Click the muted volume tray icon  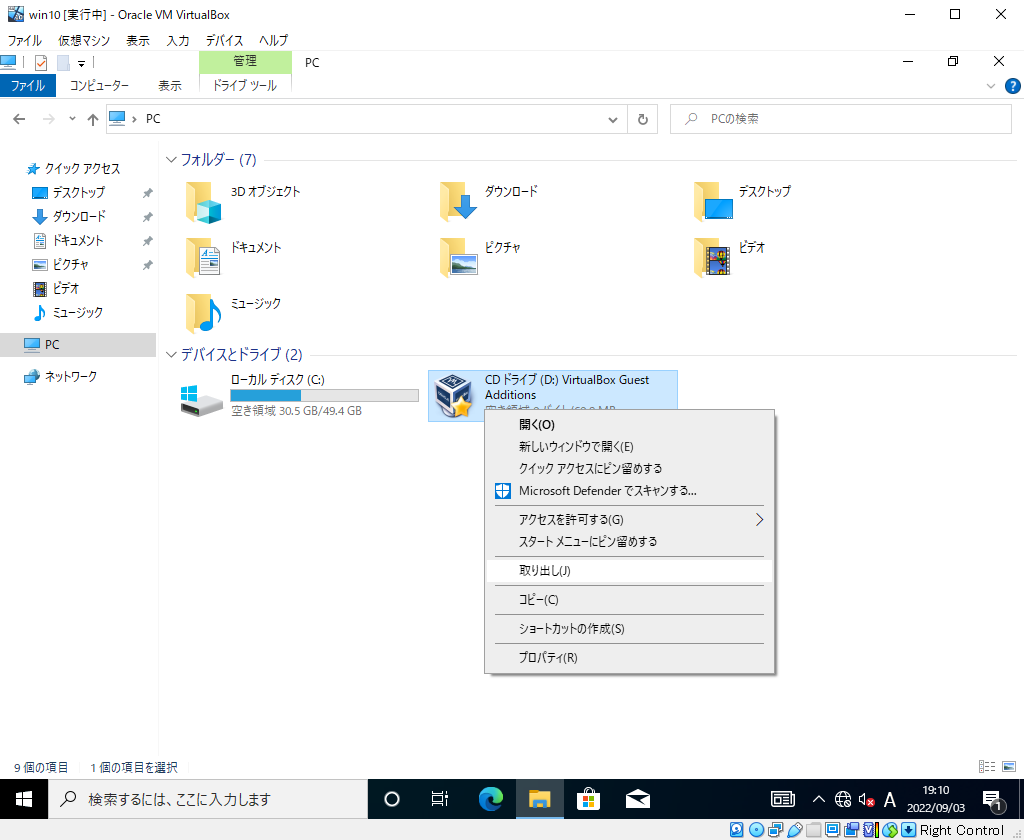[x=866, y=799]
